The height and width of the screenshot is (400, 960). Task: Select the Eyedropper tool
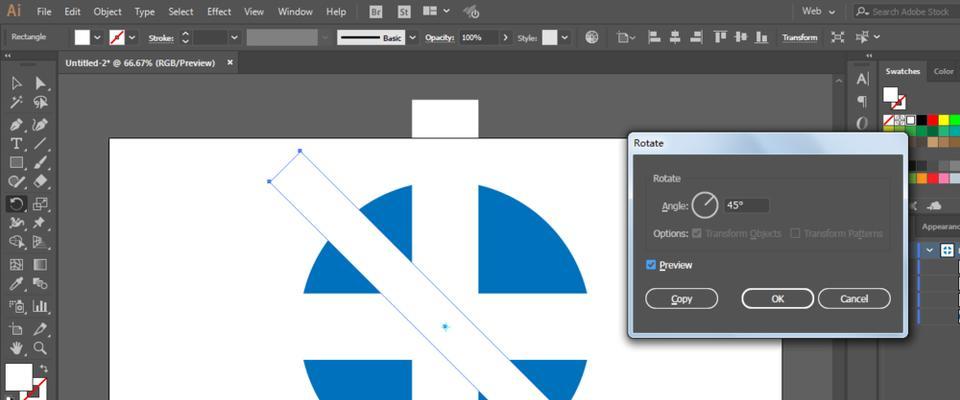[17, 284]
